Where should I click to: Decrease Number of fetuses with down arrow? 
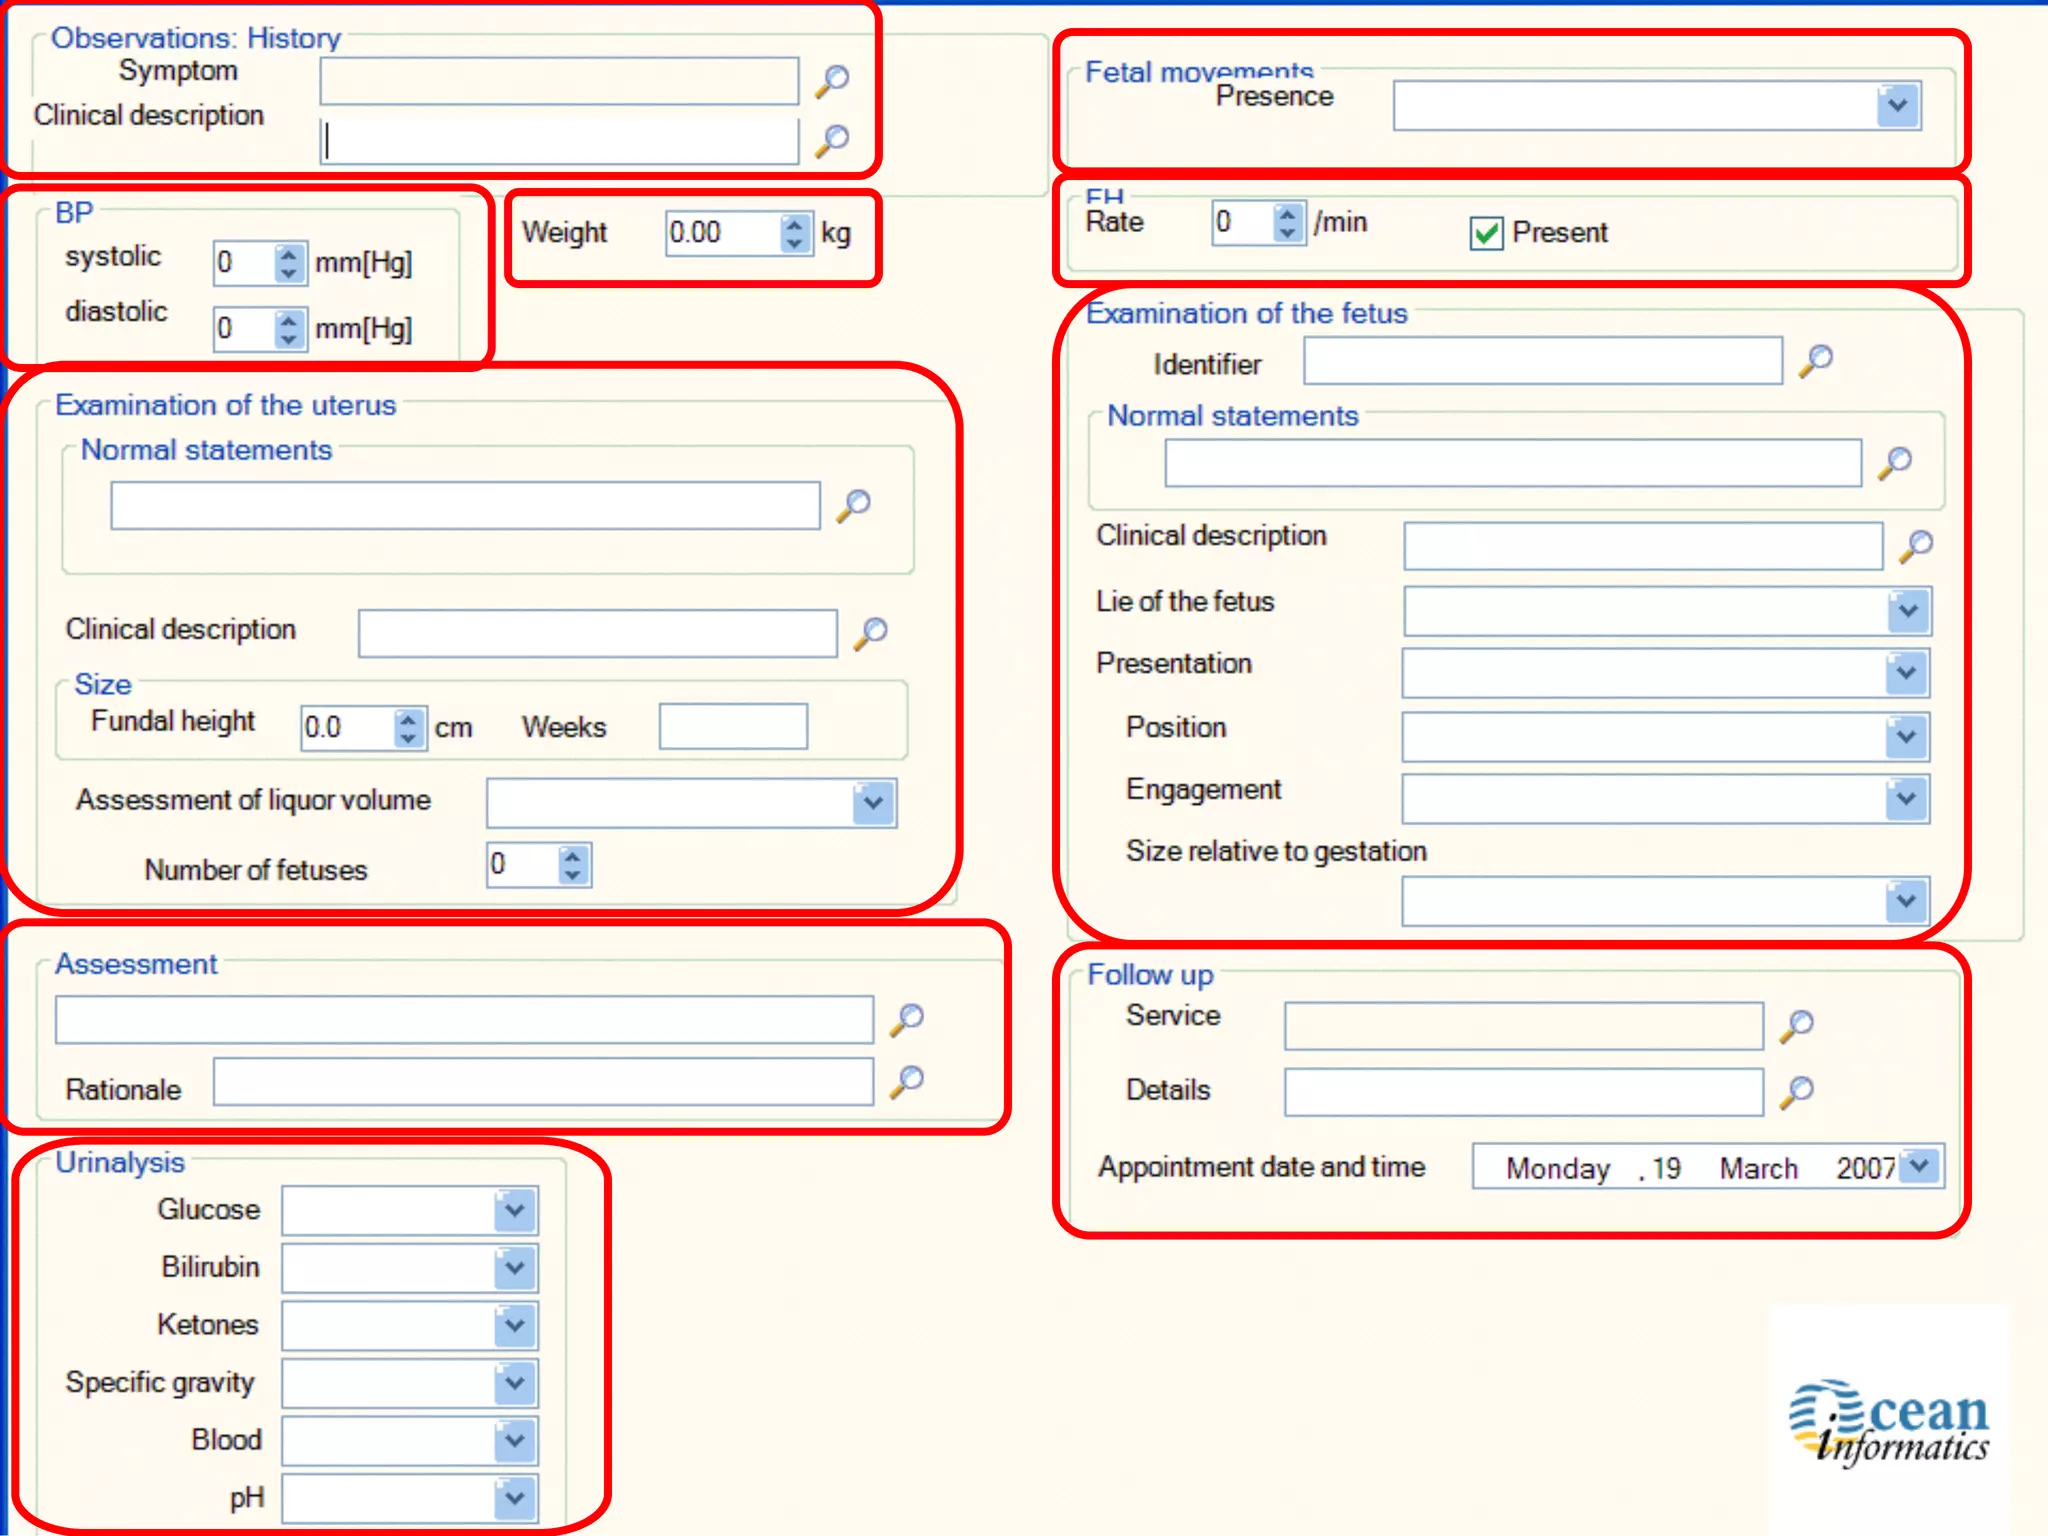tap(573, 875)
